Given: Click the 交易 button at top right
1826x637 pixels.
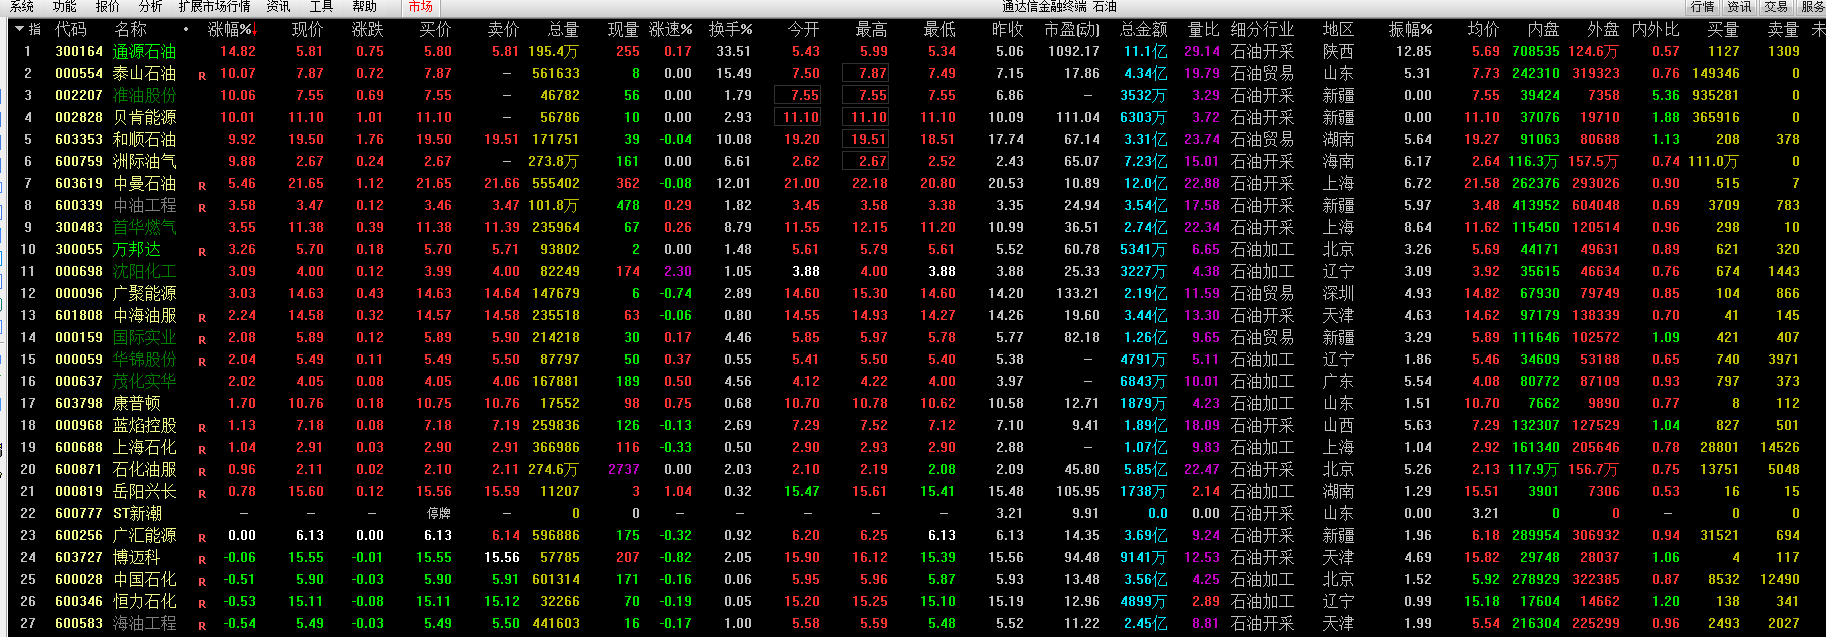Looking at the screenshot, I should [1776, 7].
